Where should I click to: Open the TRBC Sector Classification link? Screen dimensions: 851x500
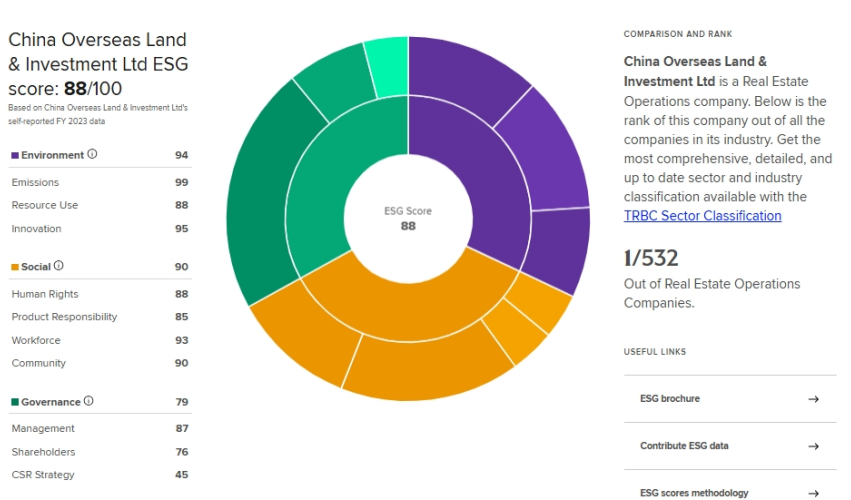coord(702,216)
